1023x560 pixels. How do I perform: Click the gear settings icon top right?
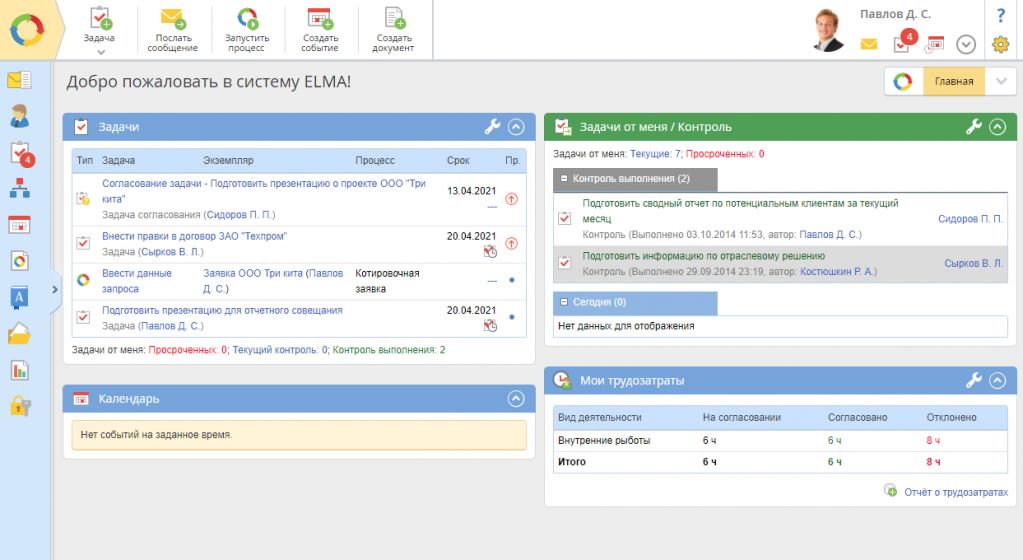(1000, 44)
